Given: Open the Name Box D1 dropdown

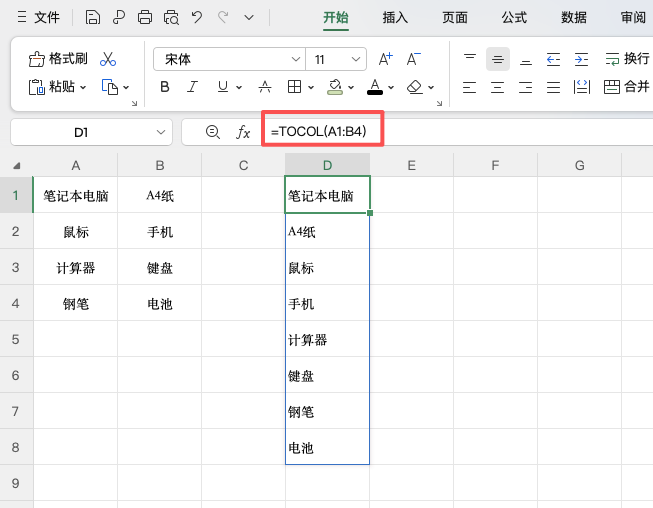Looking at the screenshot, I should 161,132.
